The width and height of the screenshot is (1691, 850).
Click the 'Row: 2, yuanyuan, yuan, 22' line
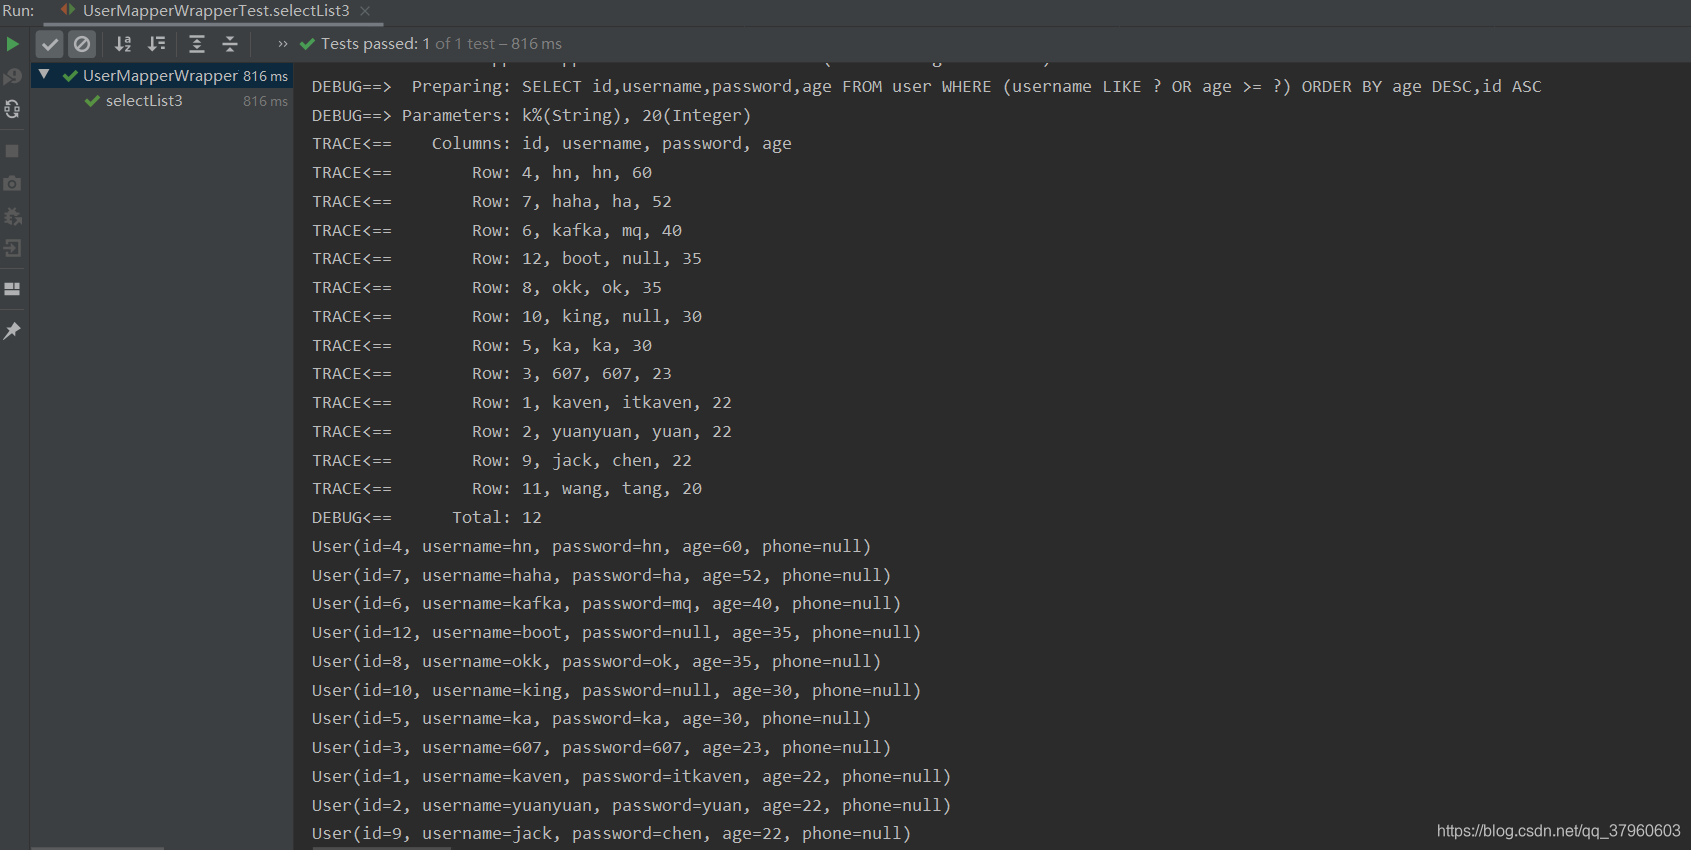point(522,432)
